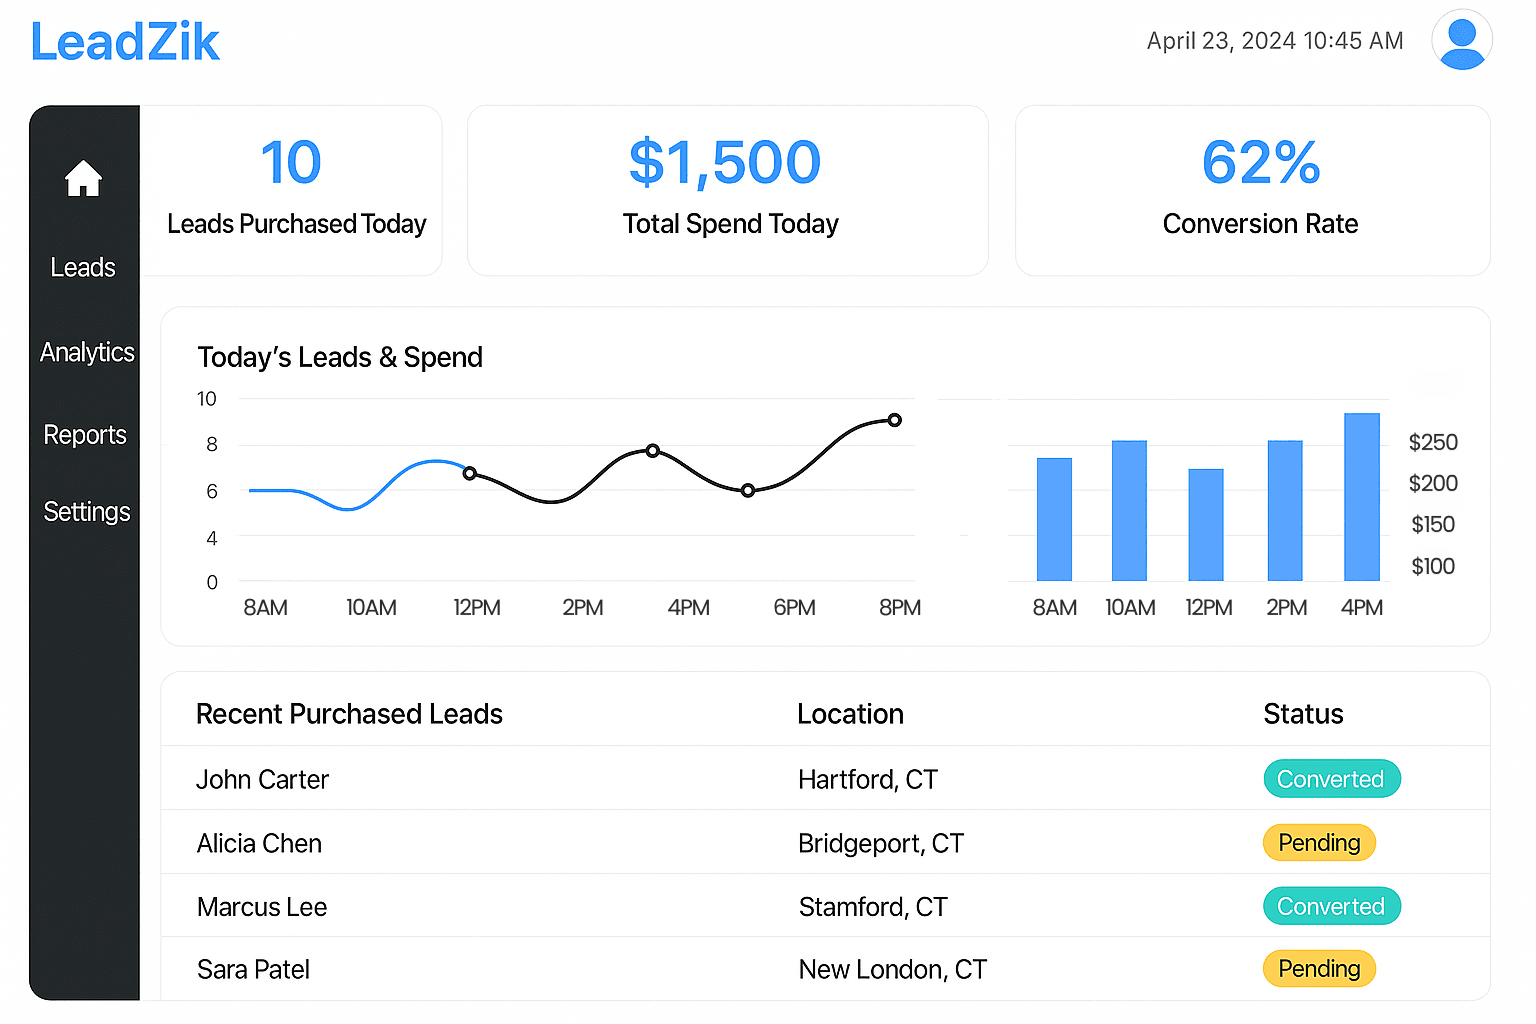Viewport: 1536px width, 1024px height.
Task: Click the LeadZik logo
Action: click(124, 41)
